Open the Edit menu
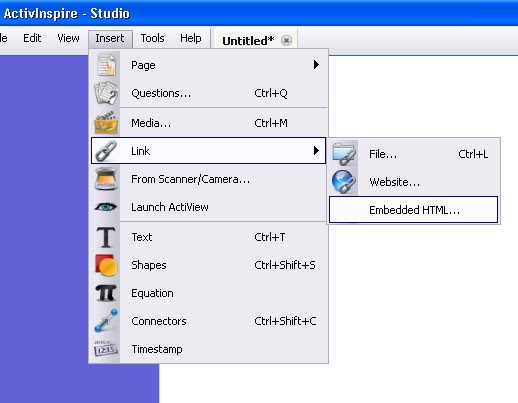 coord(32,38)
